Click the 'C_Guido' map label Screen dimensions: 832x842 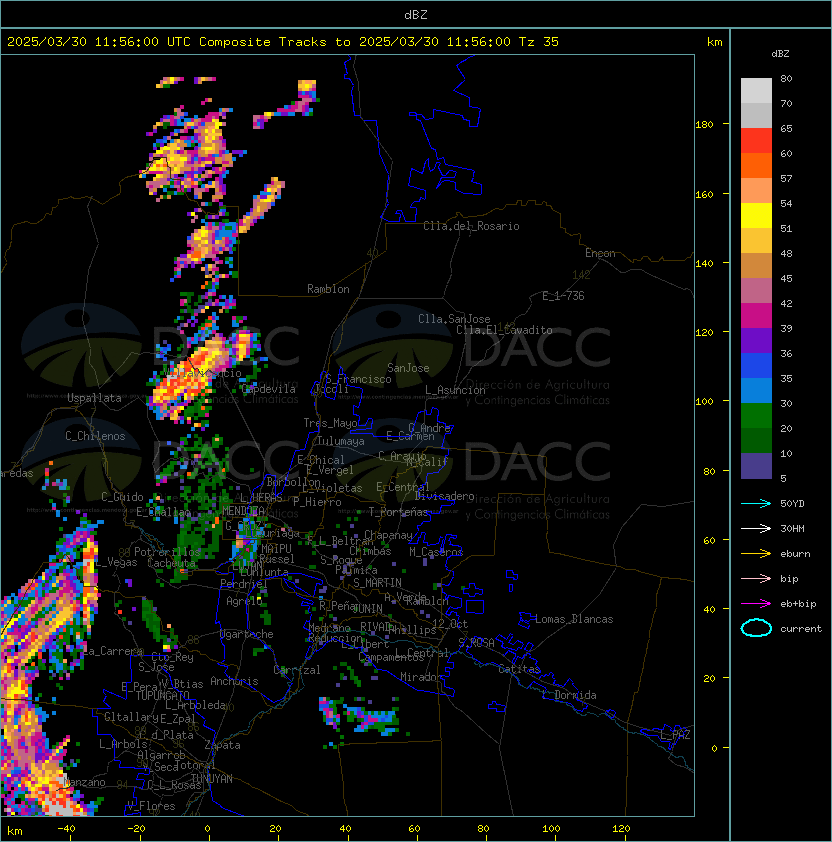tap(122, 497)
